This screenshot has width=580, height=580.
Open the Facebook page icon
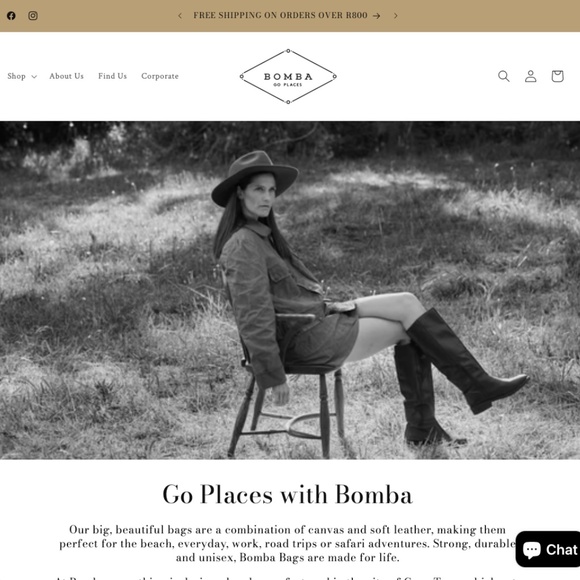click(11, 16)
